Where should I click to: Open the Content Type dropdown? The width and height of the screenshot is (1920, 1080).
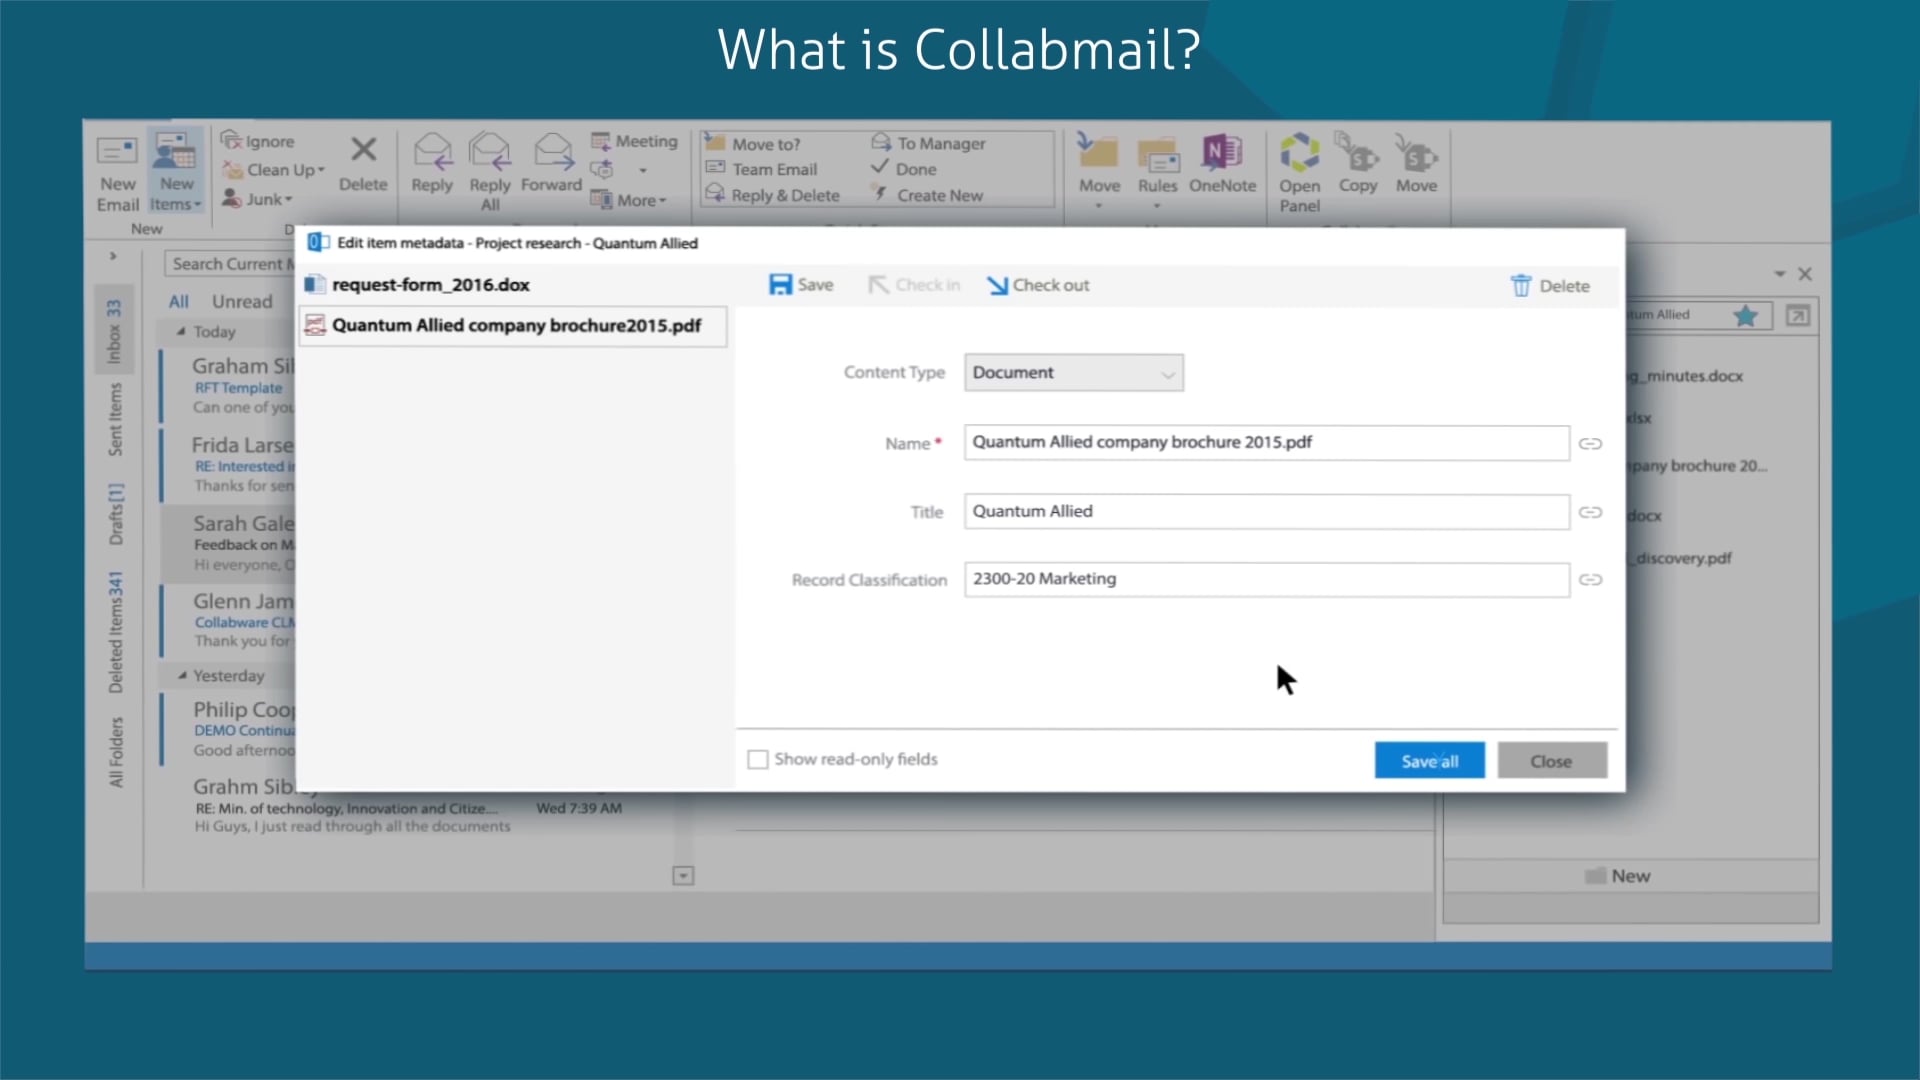pos(1073,372)
